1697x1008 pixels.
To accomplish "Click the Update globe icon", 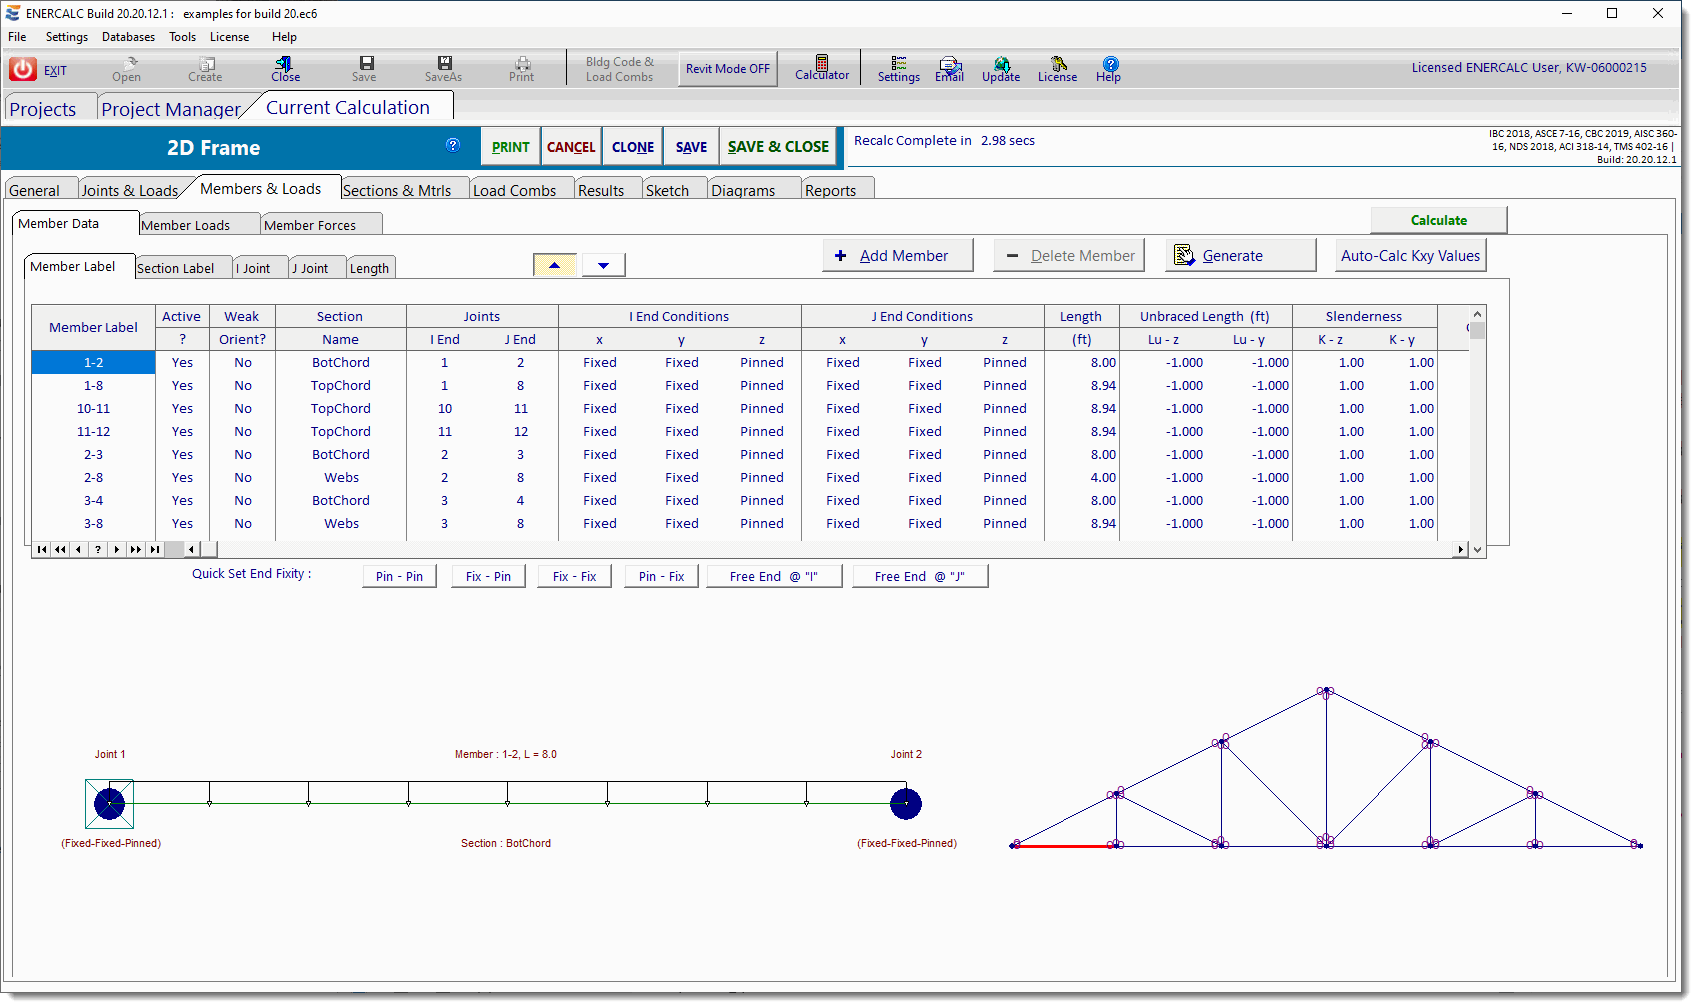I will pyautogui.click(x=1001, y=68).
